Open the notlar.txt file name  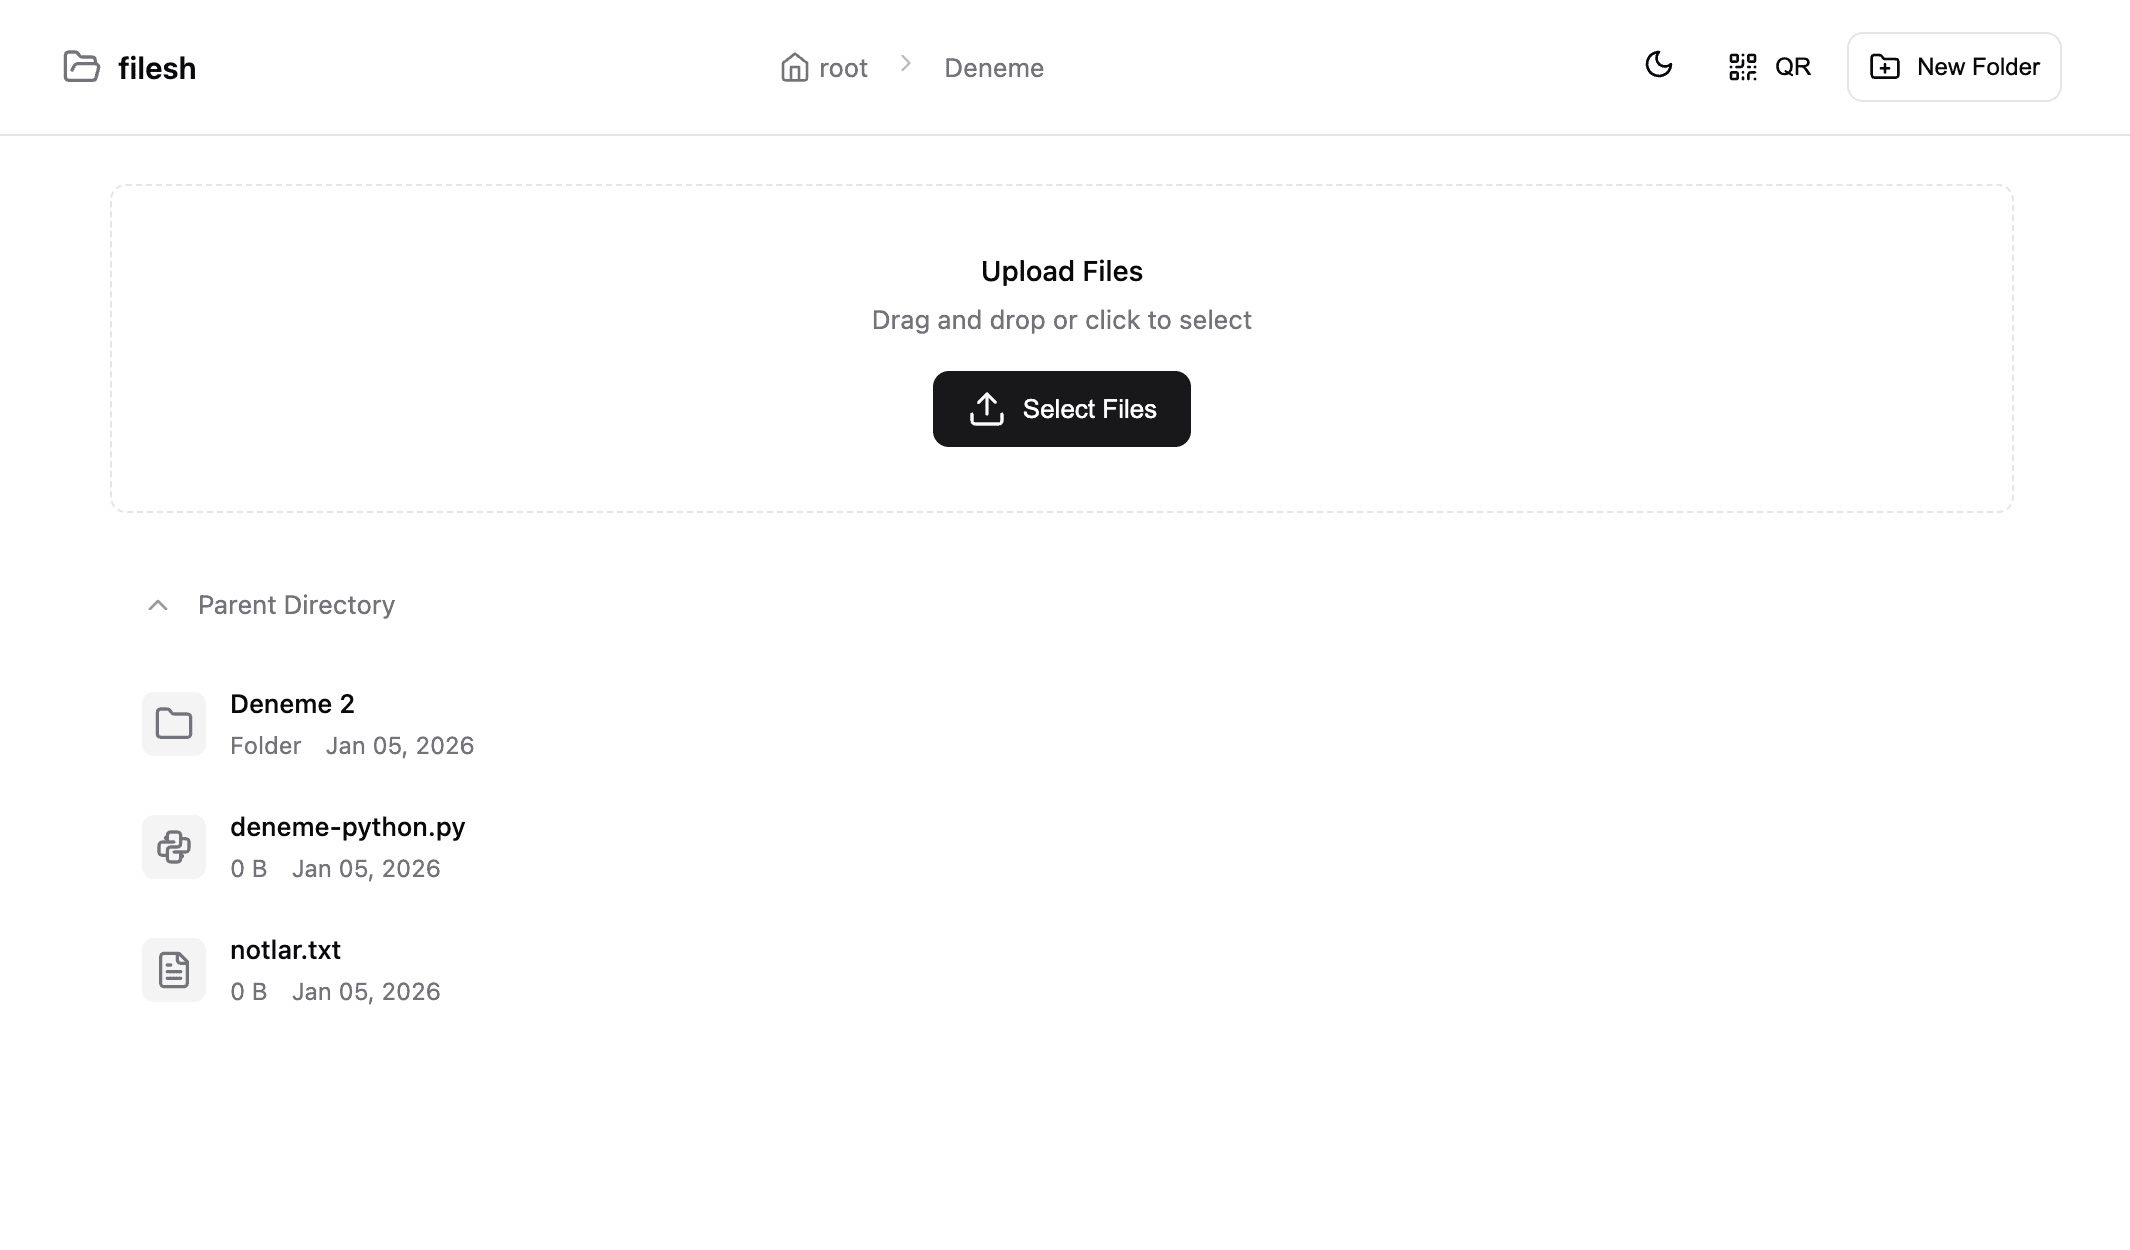(x=286, y=950)
